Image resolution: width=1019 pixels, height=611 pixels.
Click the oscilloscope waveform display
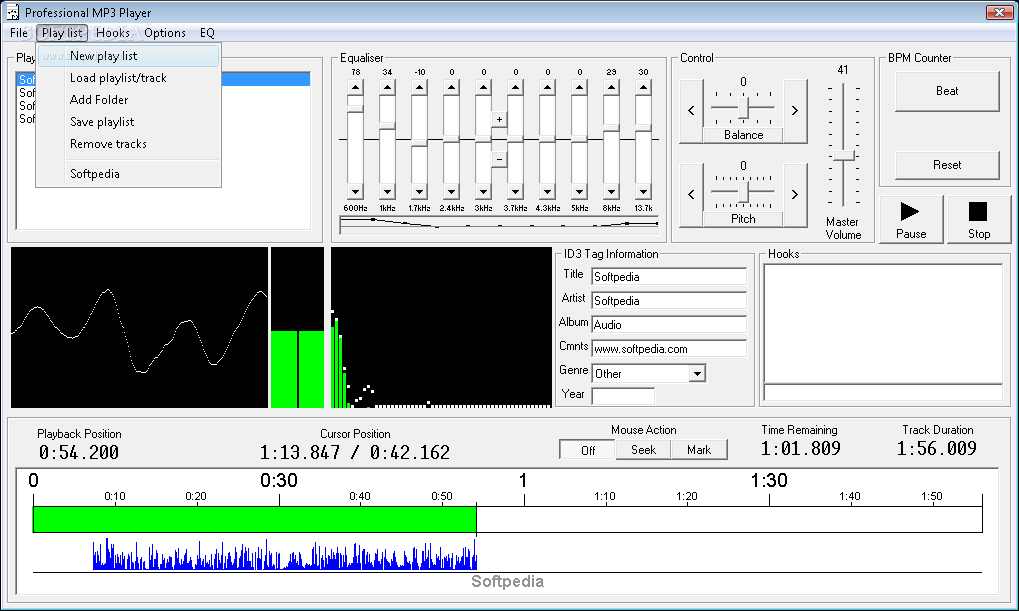point(139,328)
